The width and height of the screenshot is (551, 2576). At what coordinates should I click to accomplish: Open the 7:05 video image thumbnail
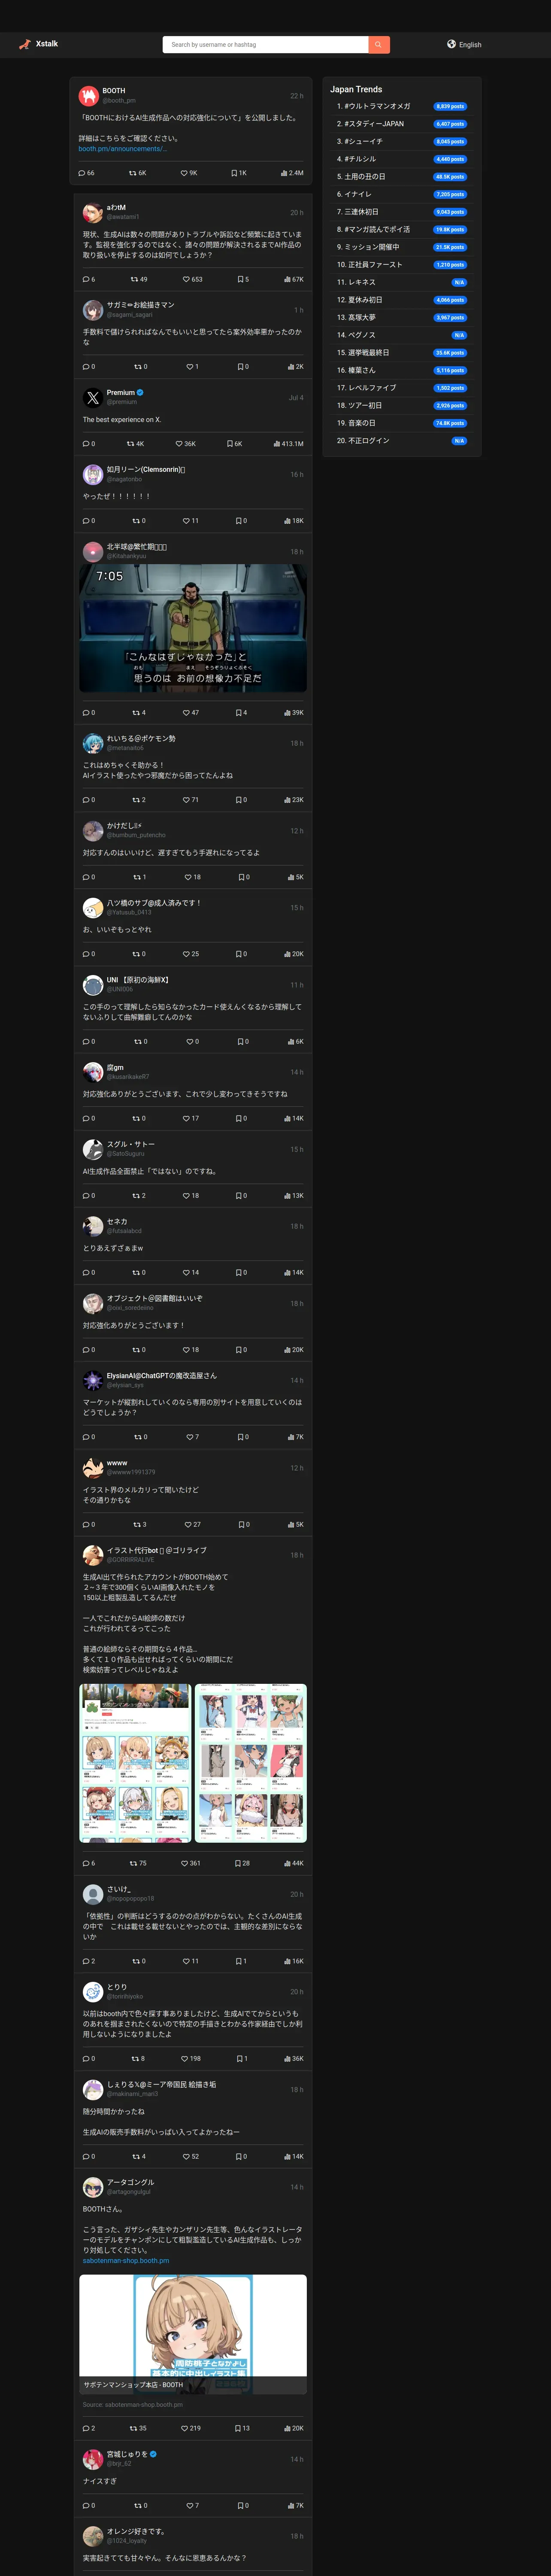click(193, 628)
